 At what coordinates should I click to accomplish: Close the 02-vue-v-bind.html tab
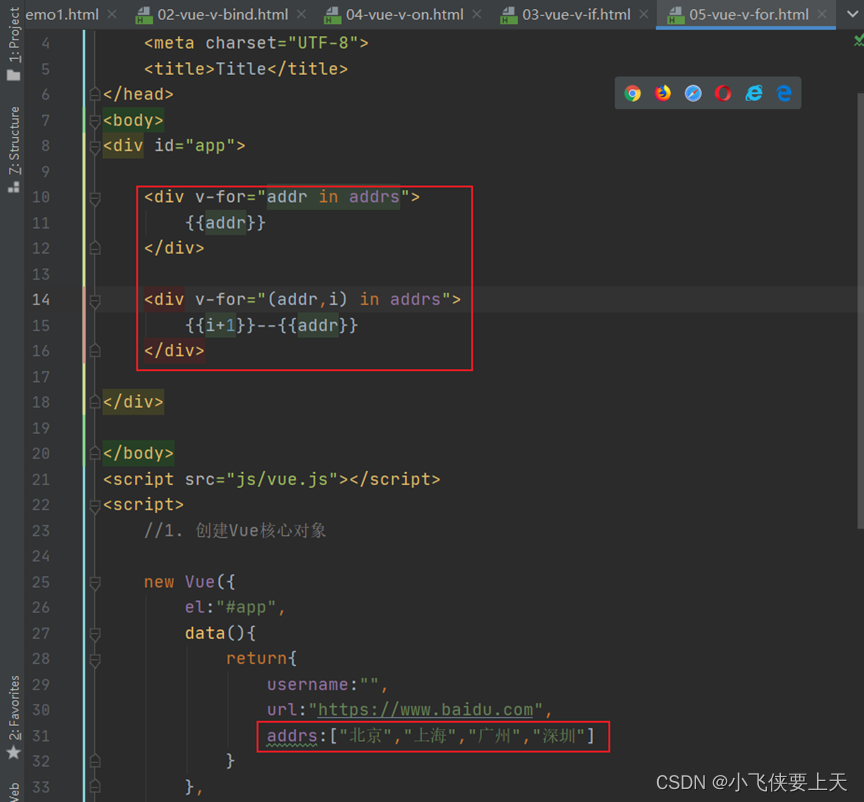pyautogui.click(x=301, y=15)
